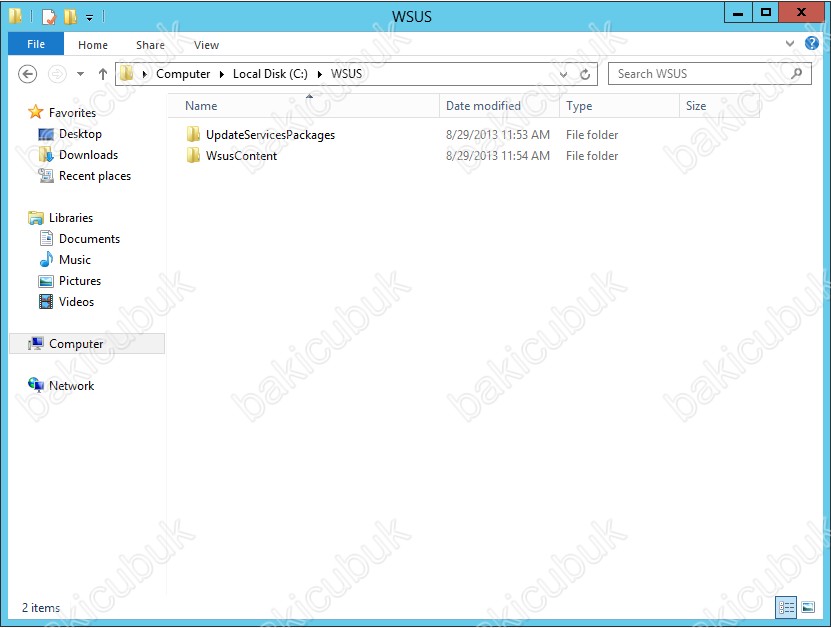The image size is (831, 628).
Task: Select the WsusContent folder name
Action: [241, 156]
